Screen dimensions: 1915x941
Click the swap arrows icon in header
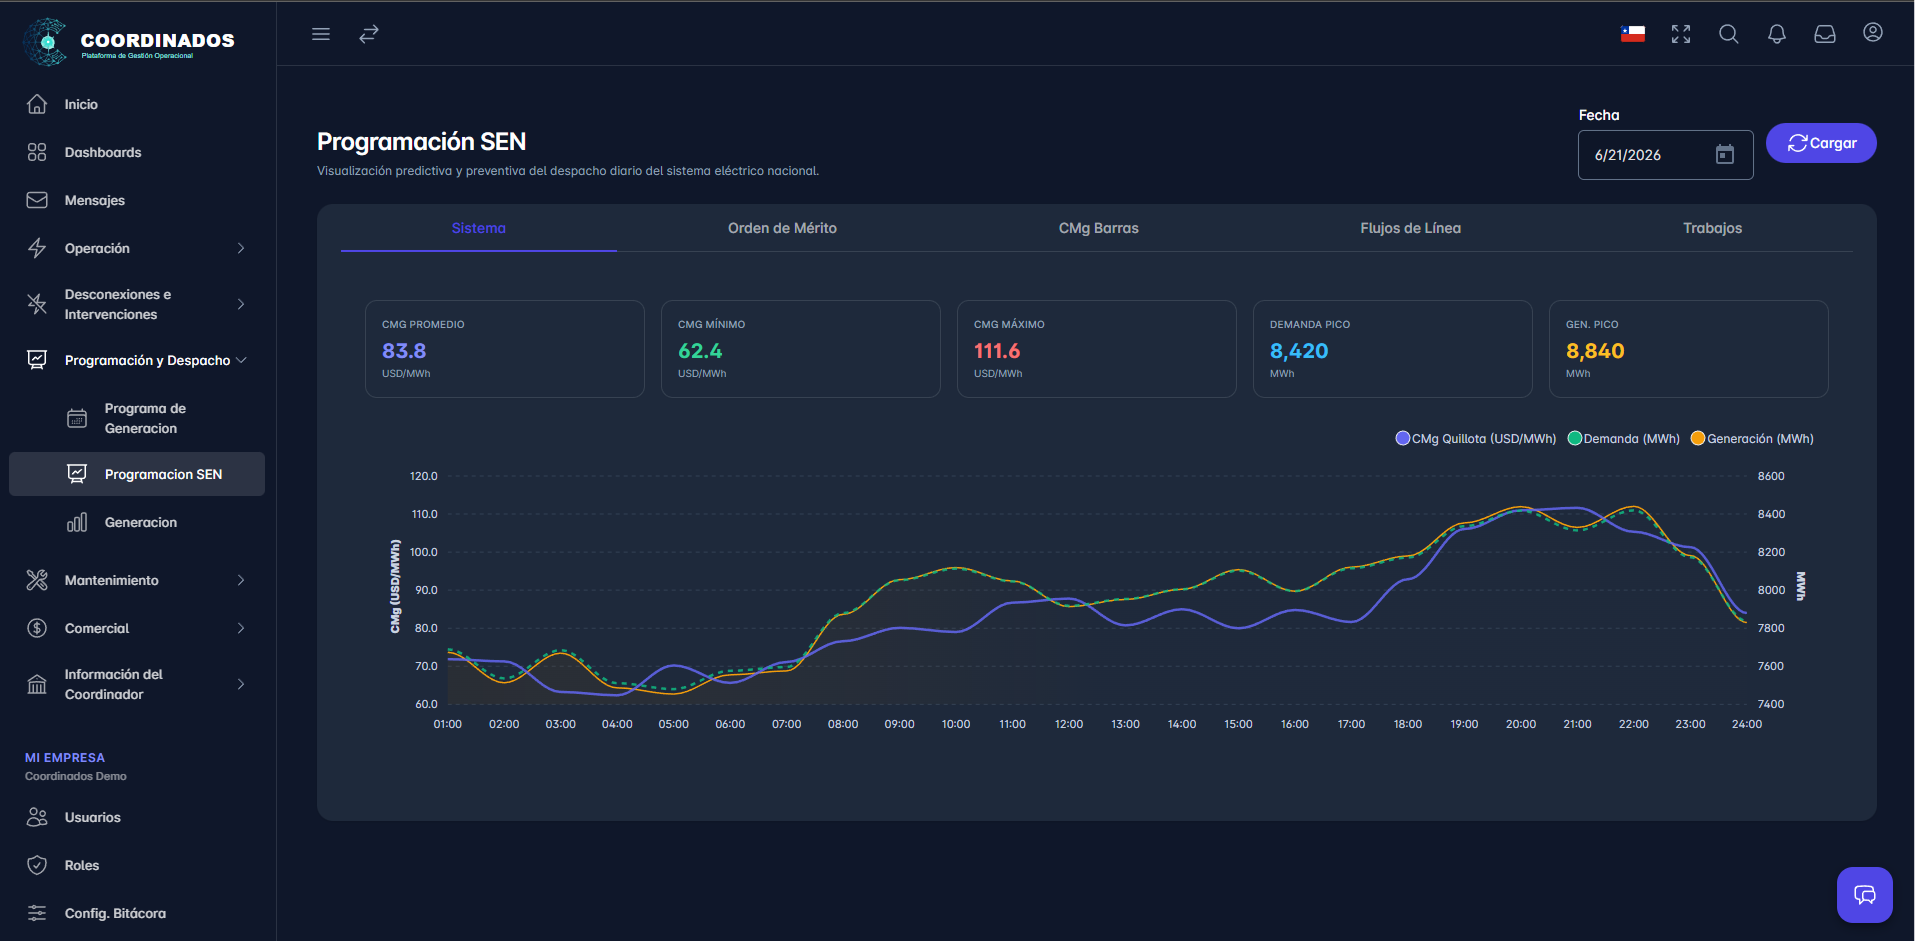point(369,34)
